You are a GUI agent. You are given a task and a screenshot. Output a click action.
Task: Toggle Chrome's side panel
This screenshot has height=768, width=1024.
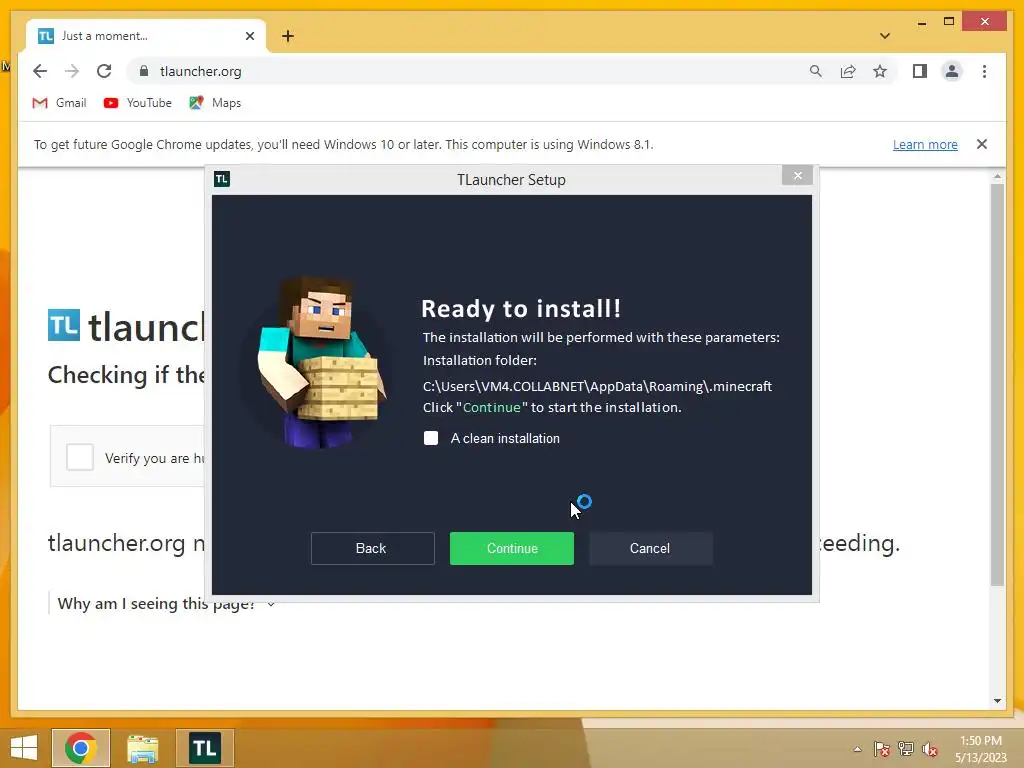920,71
